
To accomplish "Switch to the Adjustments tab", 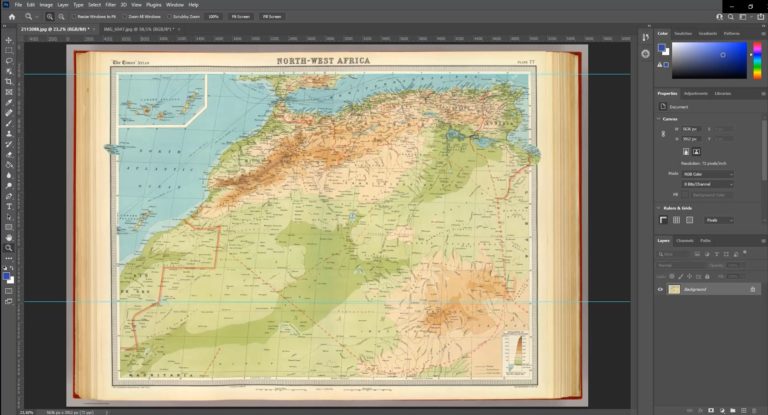I will click(696, 94).
